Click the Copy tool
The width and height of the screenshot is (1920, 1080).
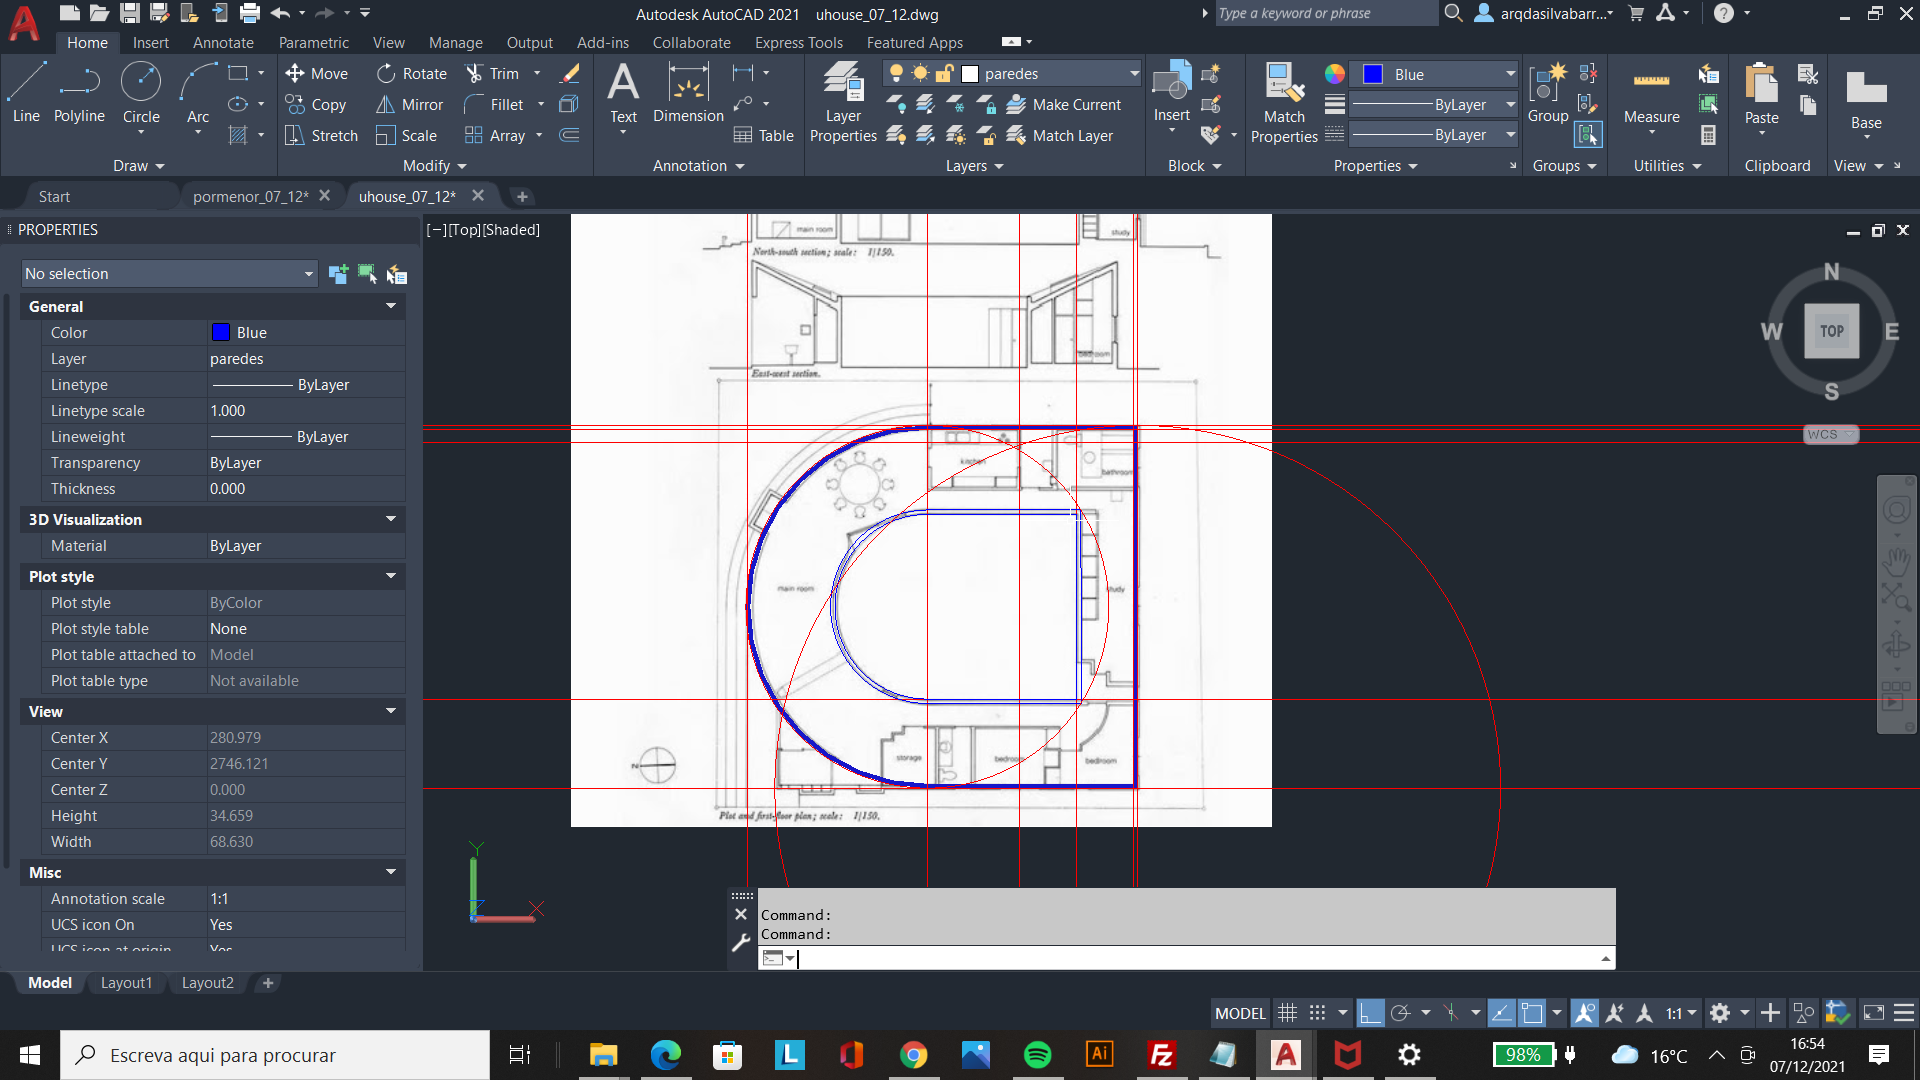coord(316,104)
